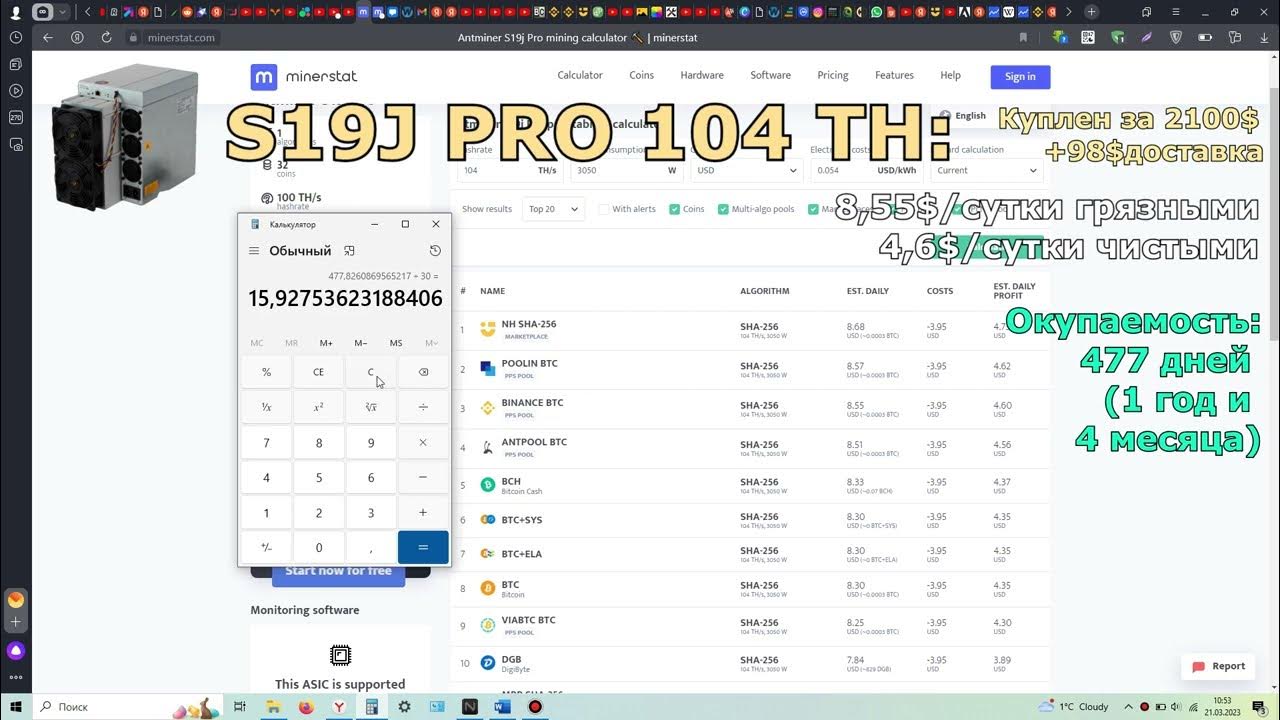Open Yandex Browser from taskbar
Image resolution: width=1280 pixels, height=720 pixels.
coord(339,706)
